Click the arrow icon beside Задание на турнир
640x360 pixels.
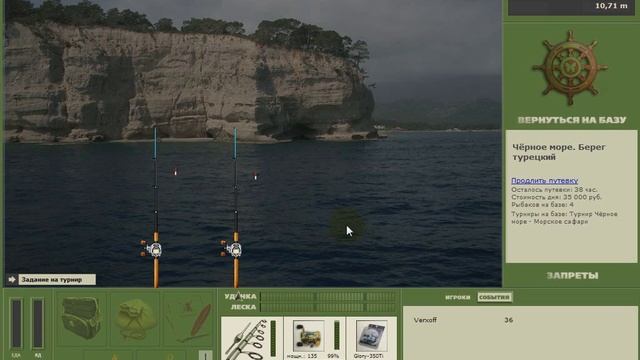11,280
